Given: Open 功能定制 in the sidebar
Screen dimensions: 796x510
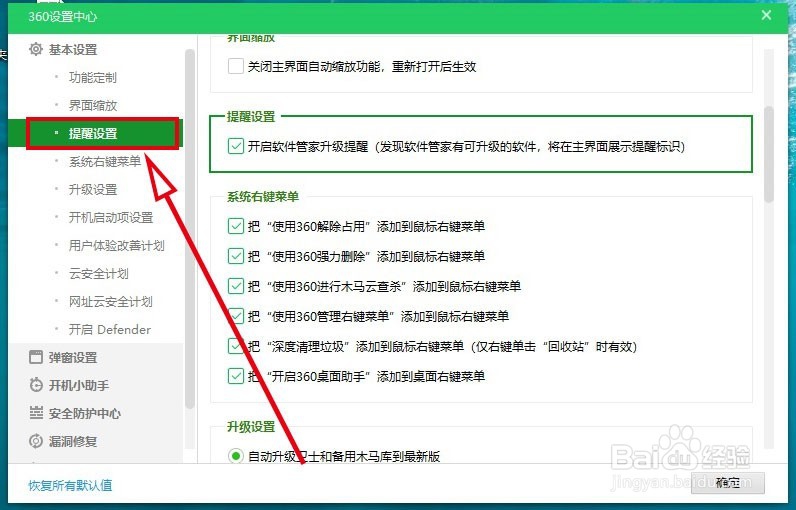Looking at the screenshot, I should tap(92, 78).
